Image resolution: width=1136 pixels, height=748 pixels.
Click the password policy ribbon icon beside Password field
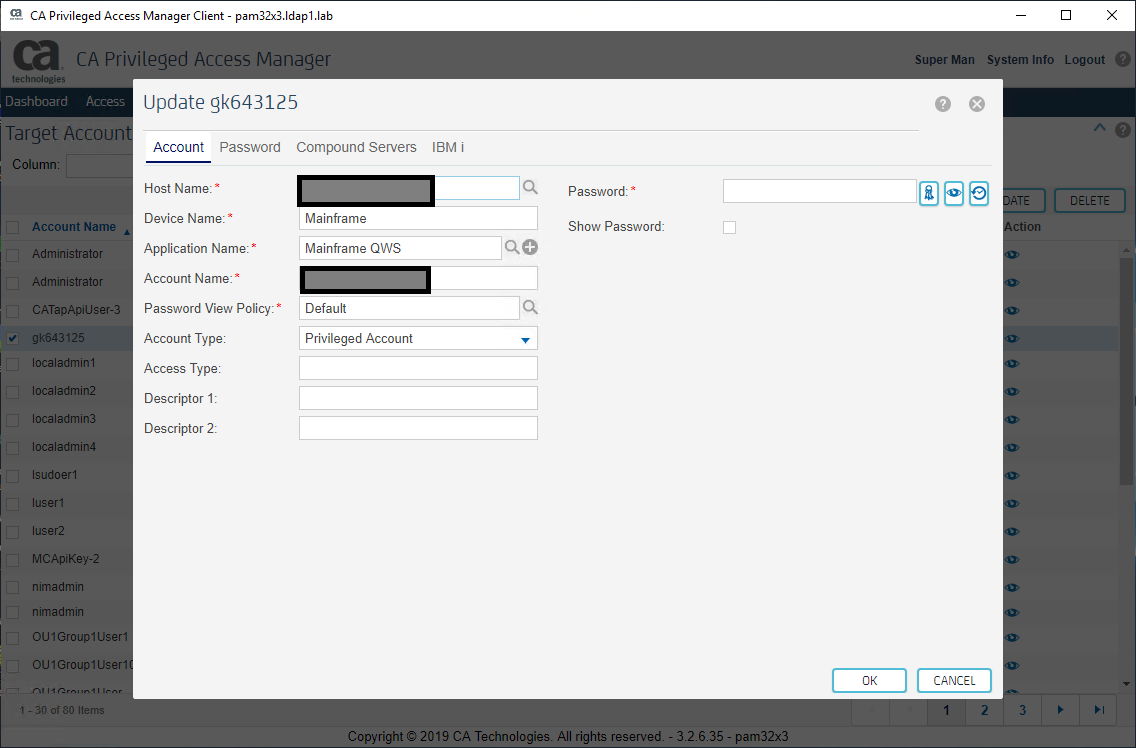[929, 193]
